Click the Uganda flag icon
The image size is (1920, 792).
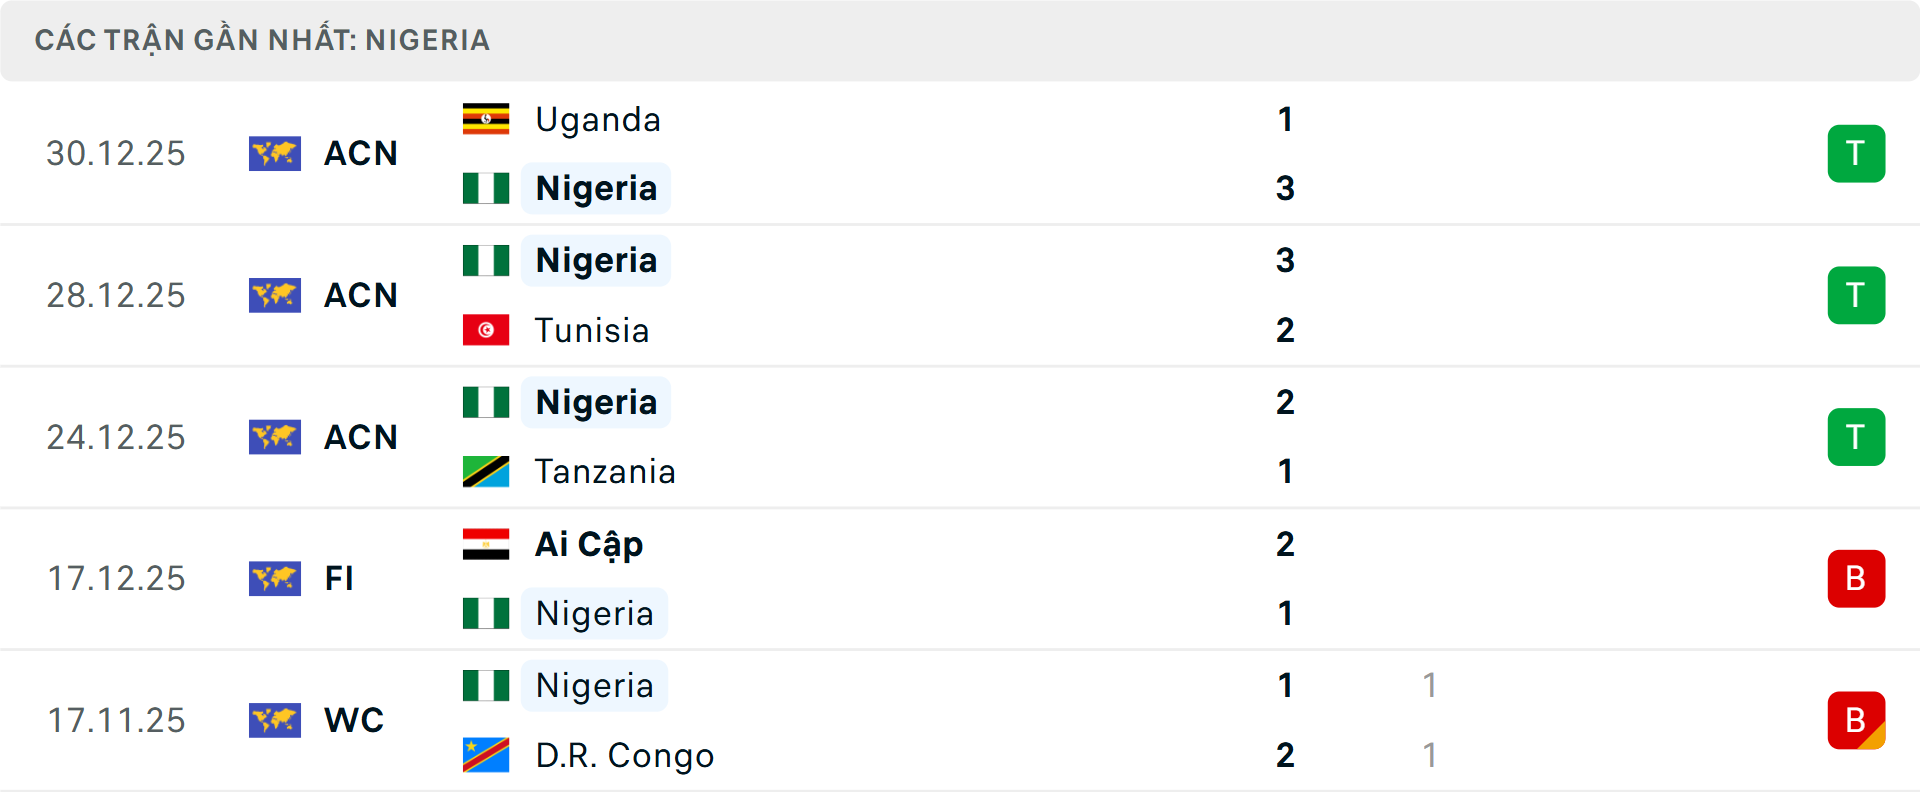484,118
